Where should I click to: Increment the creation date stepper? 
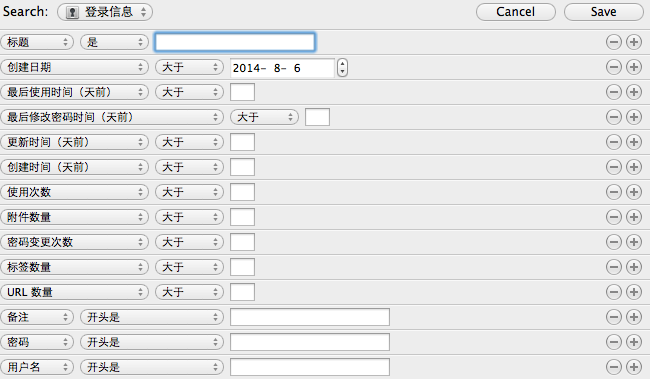pos(342,63)
